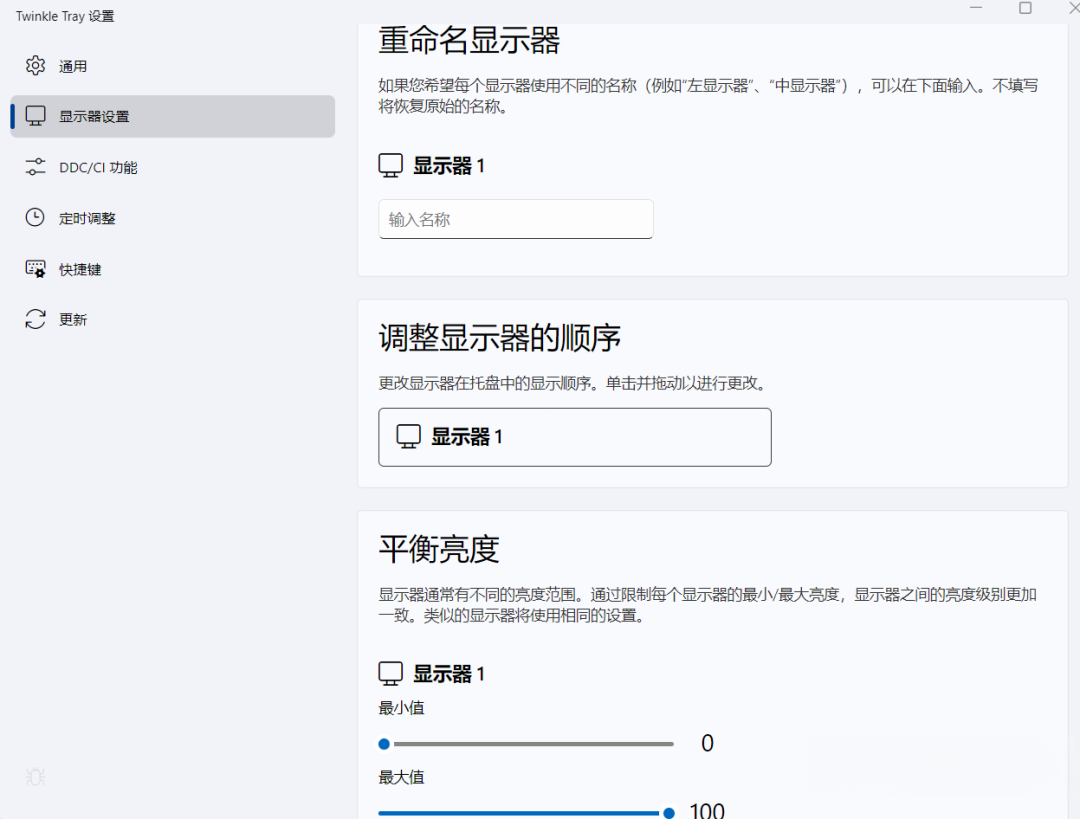The height and width of the screenshot is (819, 1080).
Task: Click the Twinkle Tray 设置 window title
Action: [x=65, y=16]
